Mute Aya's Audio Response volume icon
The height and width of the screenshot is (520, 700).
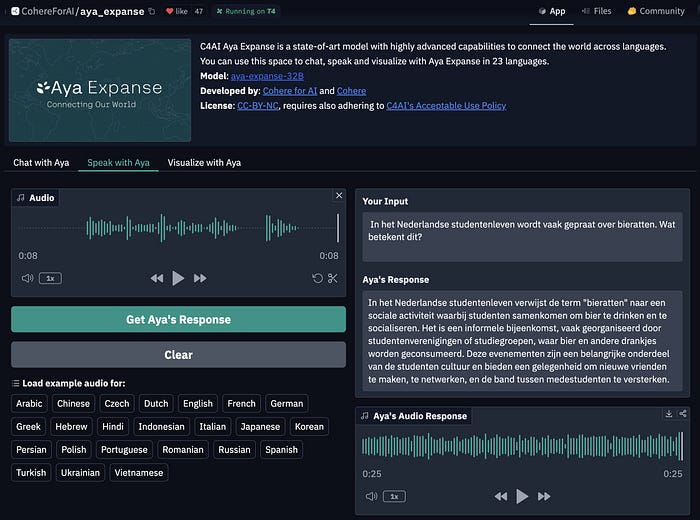pyautogui.click(x=371, y=496)
